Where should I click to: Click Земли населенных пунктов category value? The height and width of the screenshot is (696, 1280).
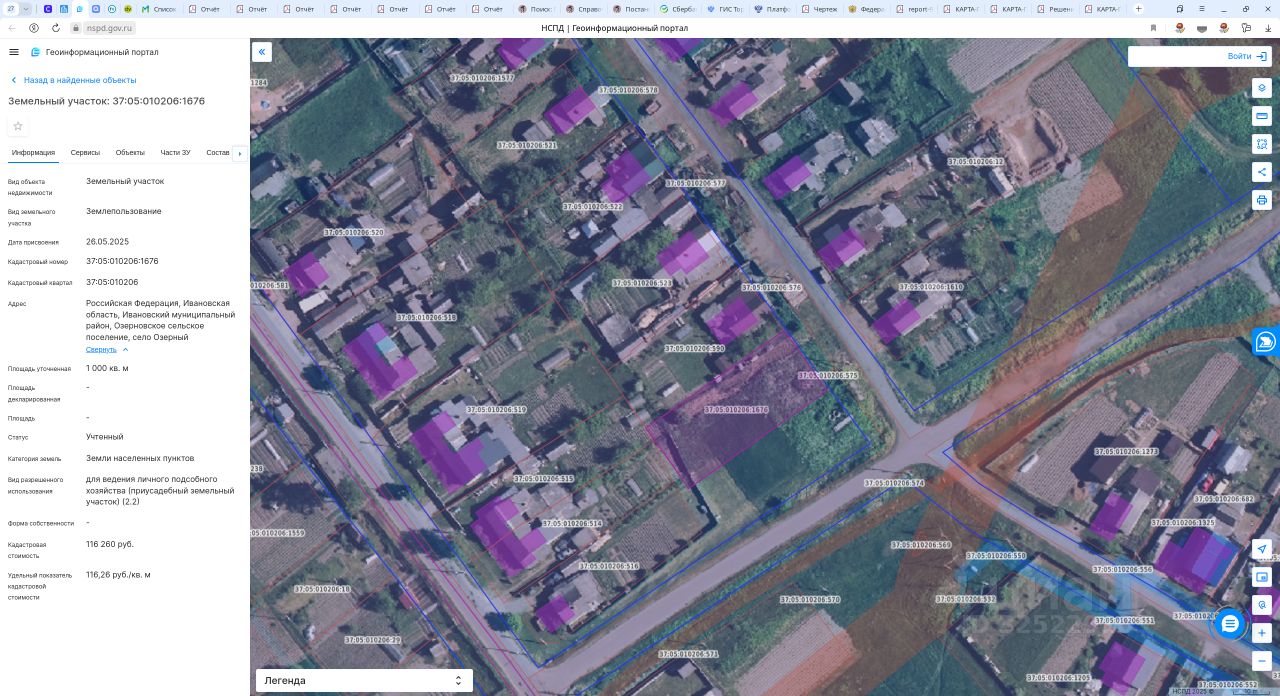click(140, 458)
